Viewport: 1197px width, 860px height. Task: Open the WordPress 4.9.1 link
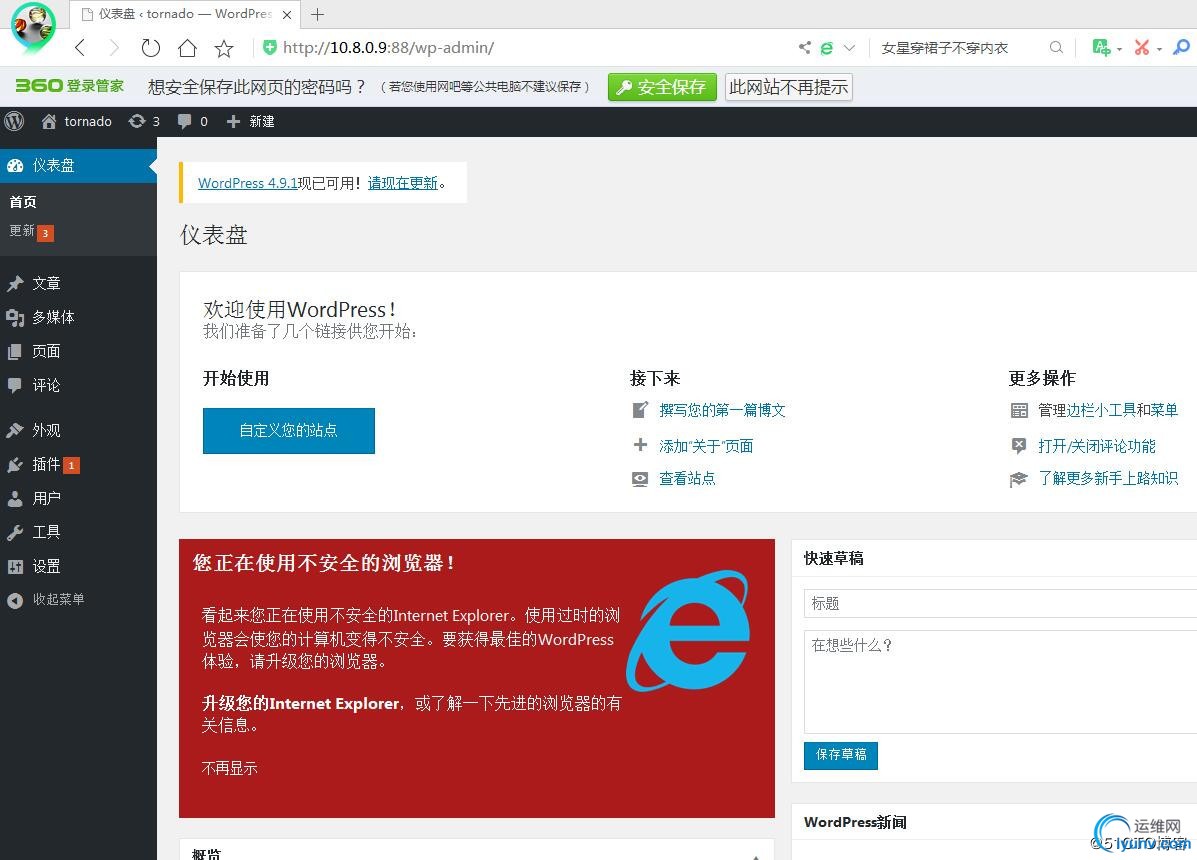[x=247, y=183]
